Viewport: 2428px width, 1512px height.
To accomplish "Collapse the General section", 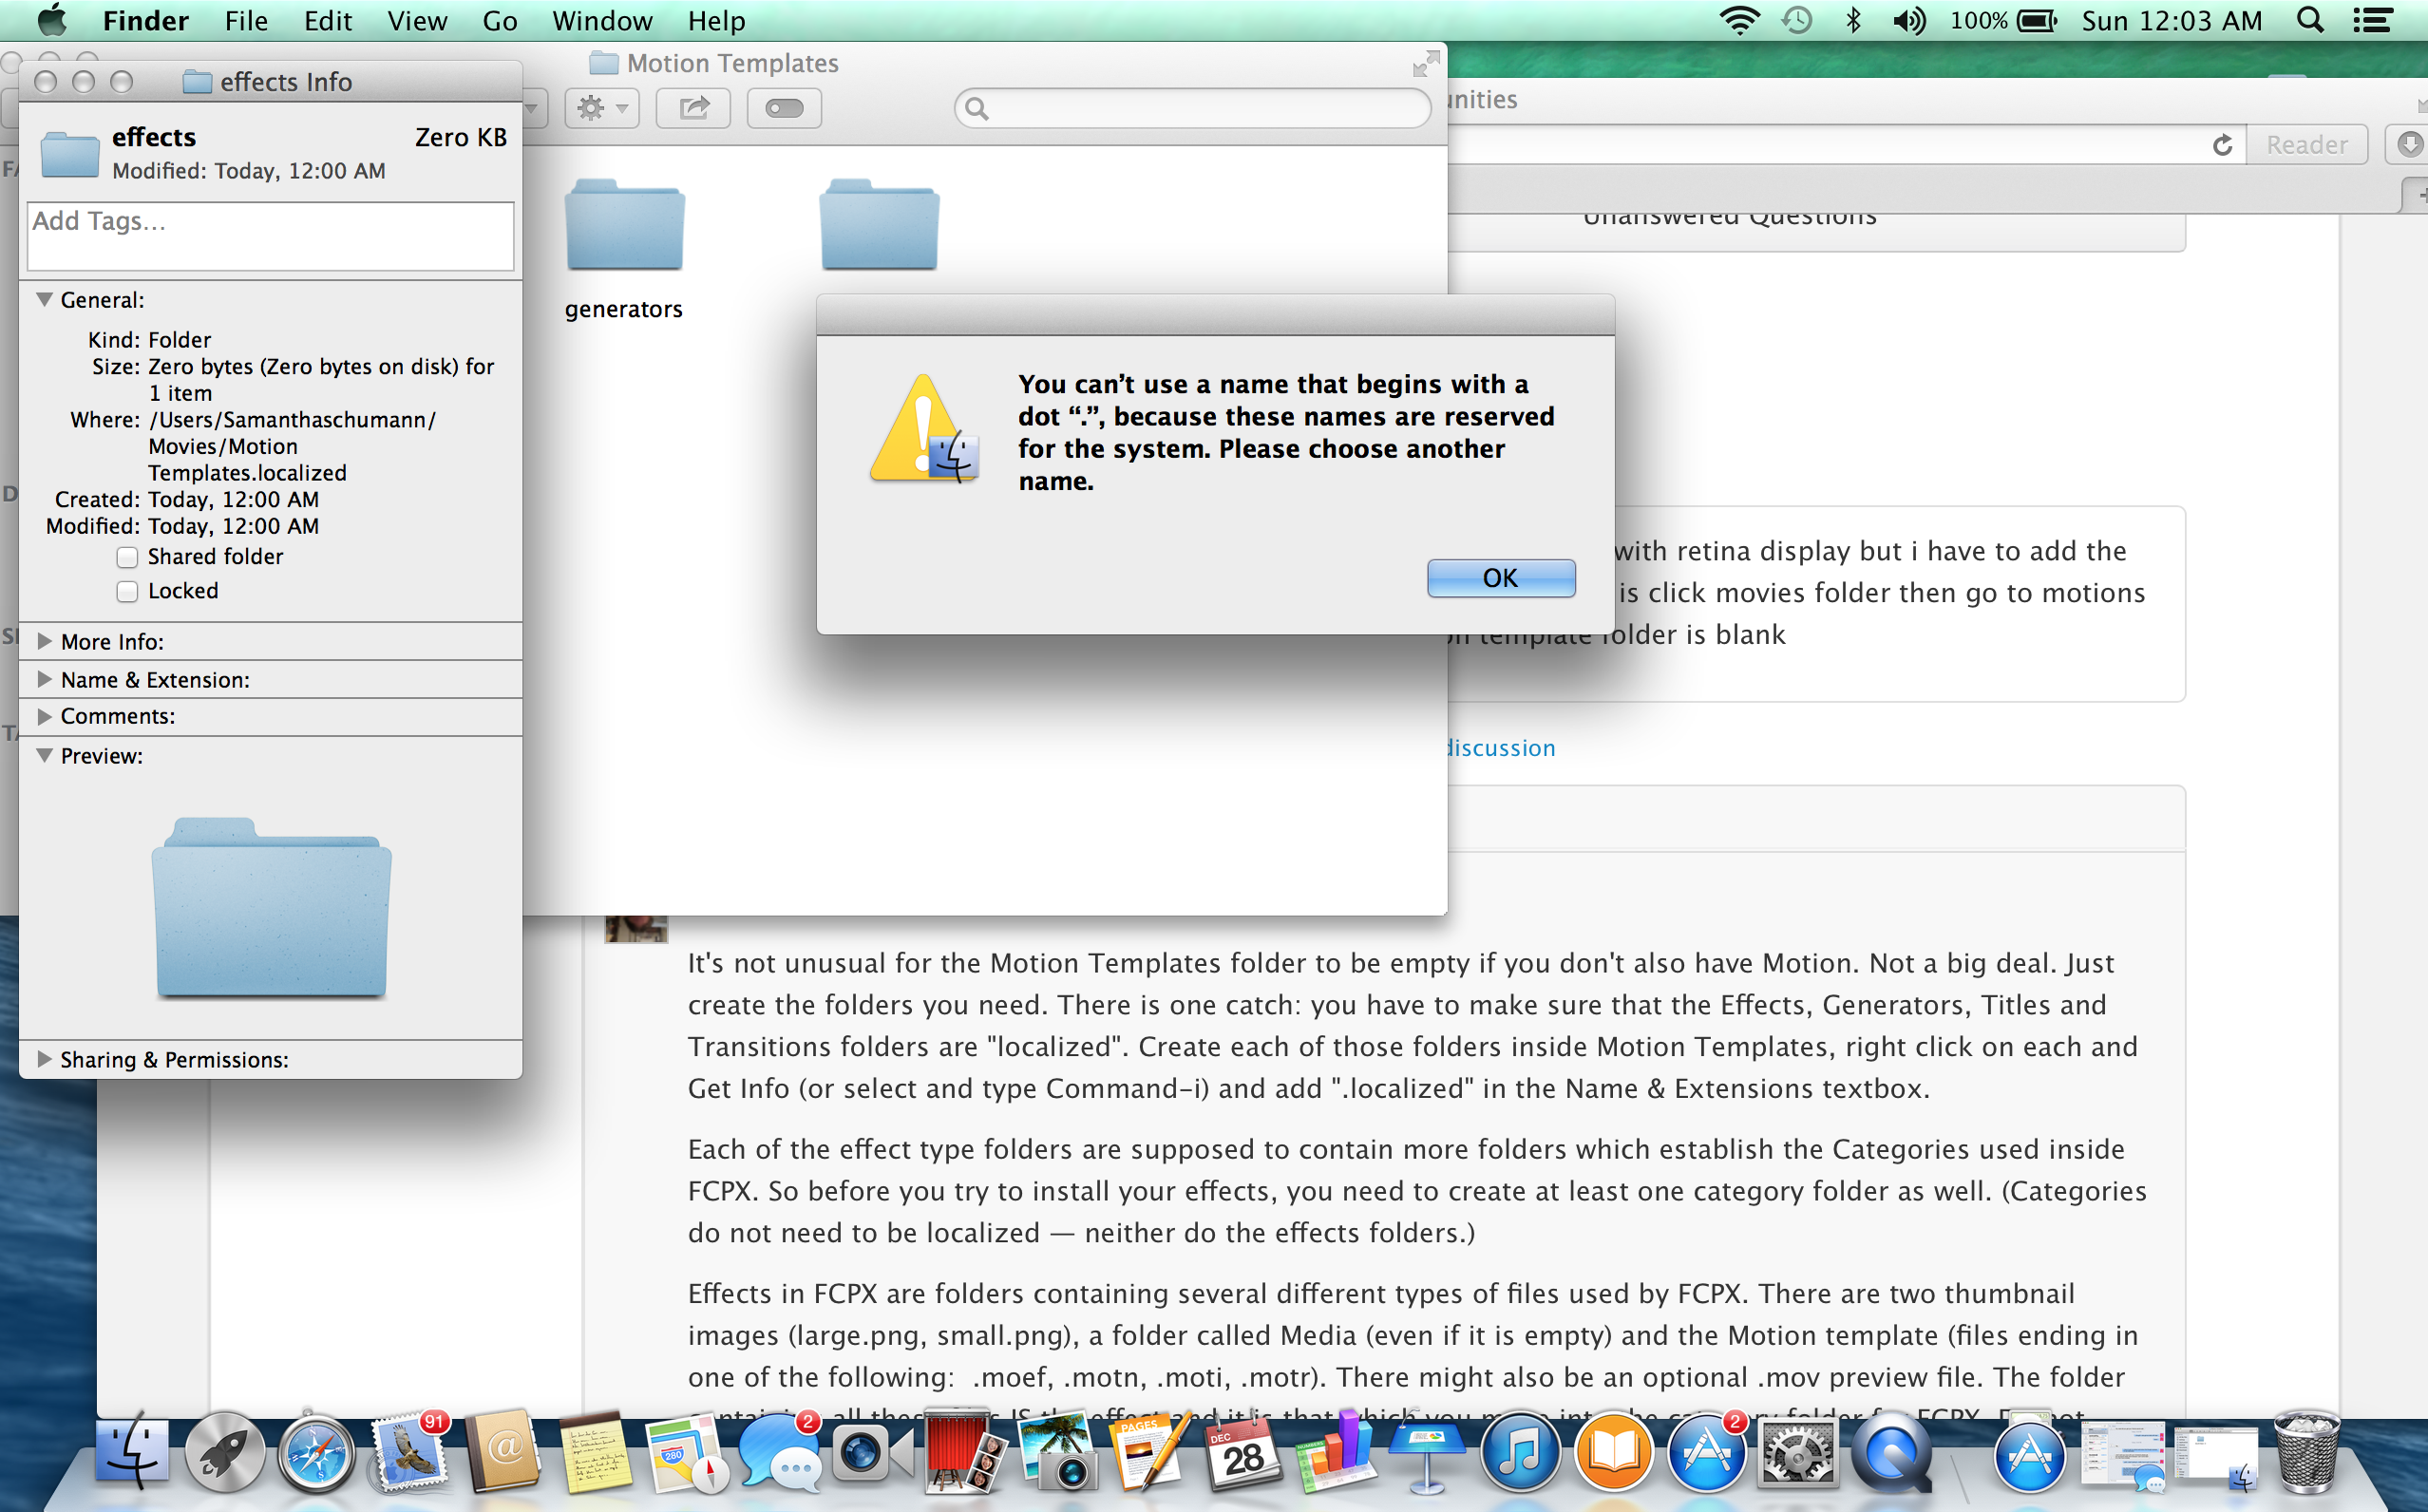I will 44,299.
